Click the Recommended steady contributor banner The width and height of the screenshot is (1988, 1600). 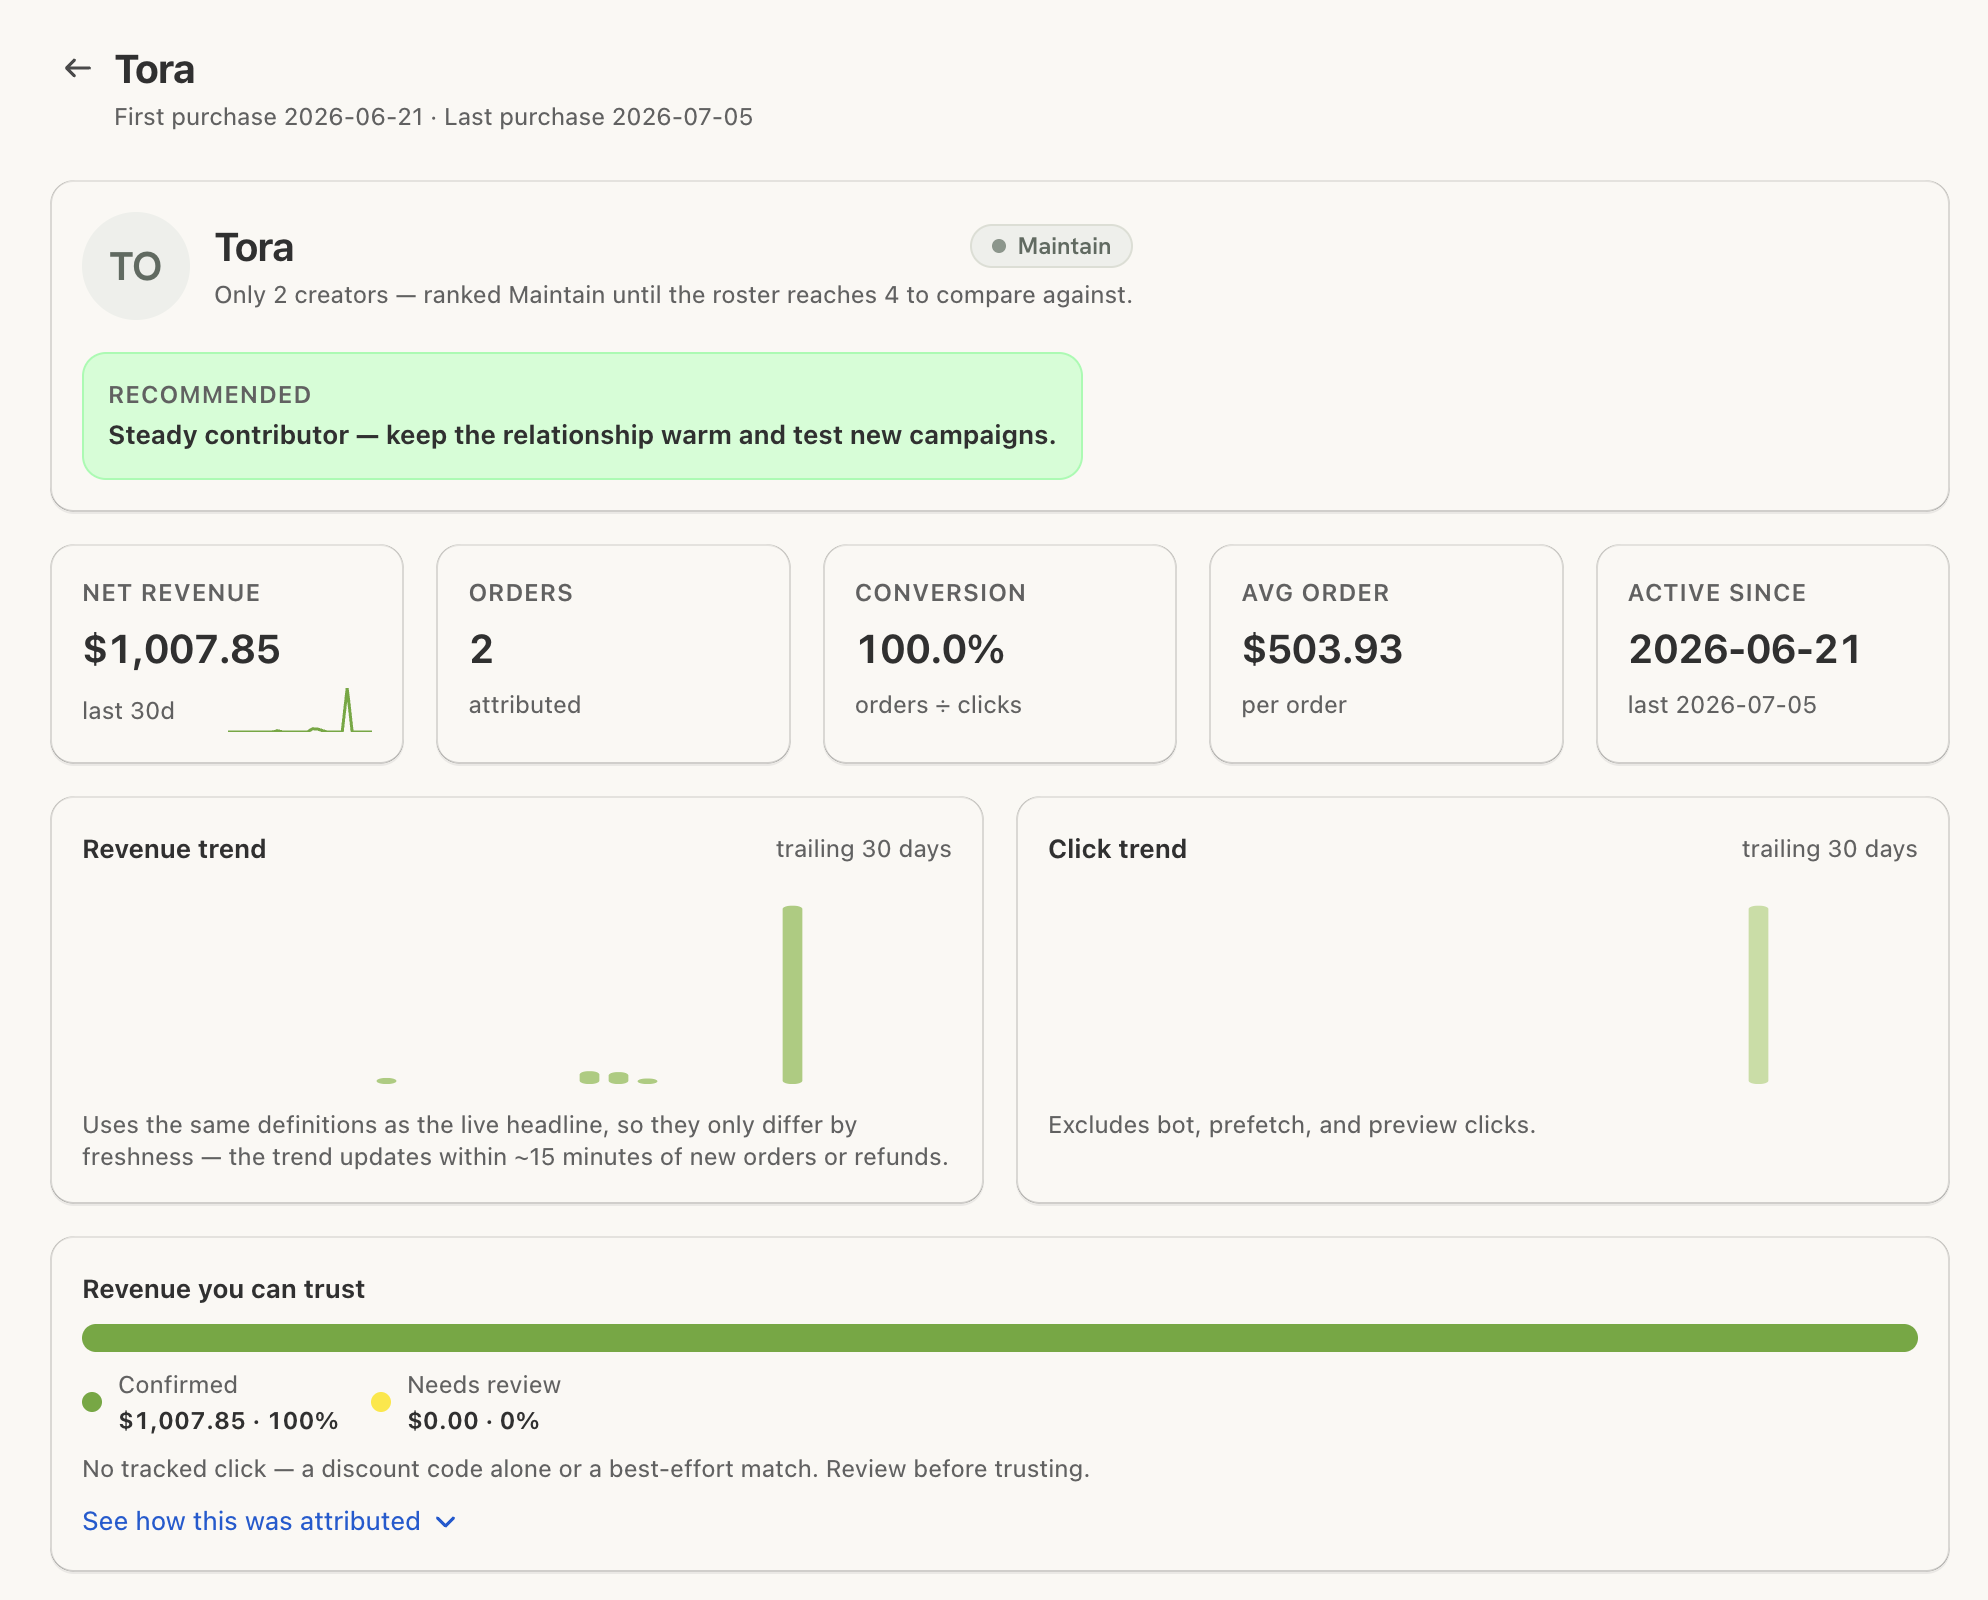click(x=582, y=416)
